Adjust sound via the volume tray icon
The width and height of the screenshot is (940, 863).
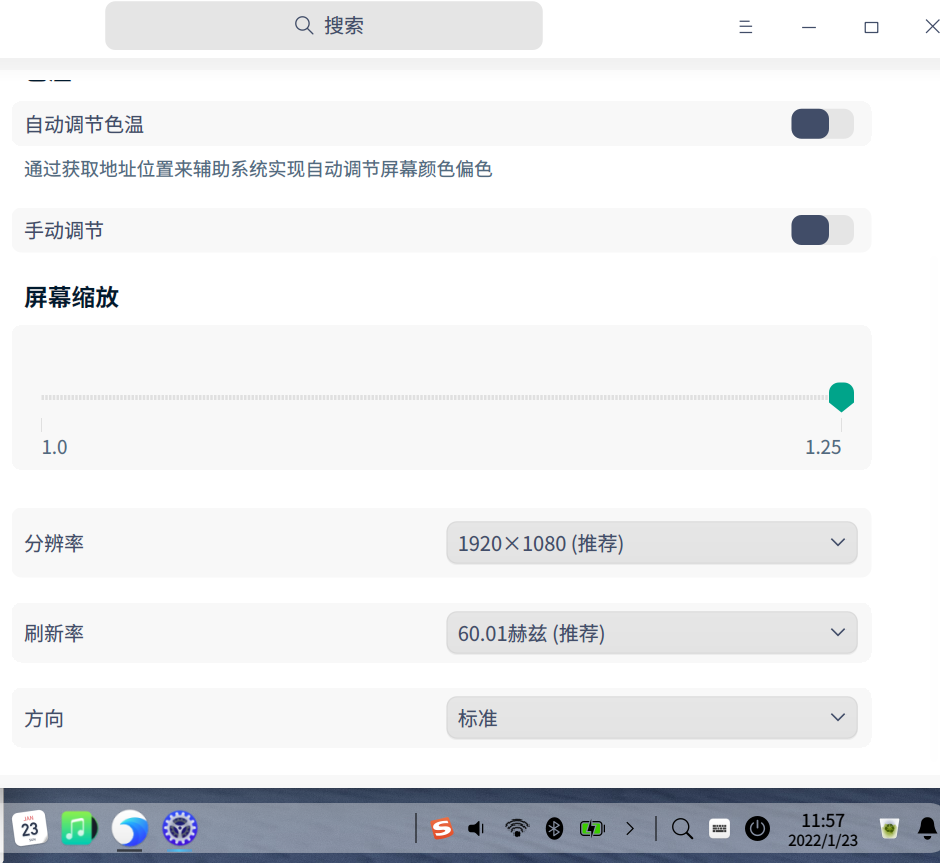coord(475,829)
